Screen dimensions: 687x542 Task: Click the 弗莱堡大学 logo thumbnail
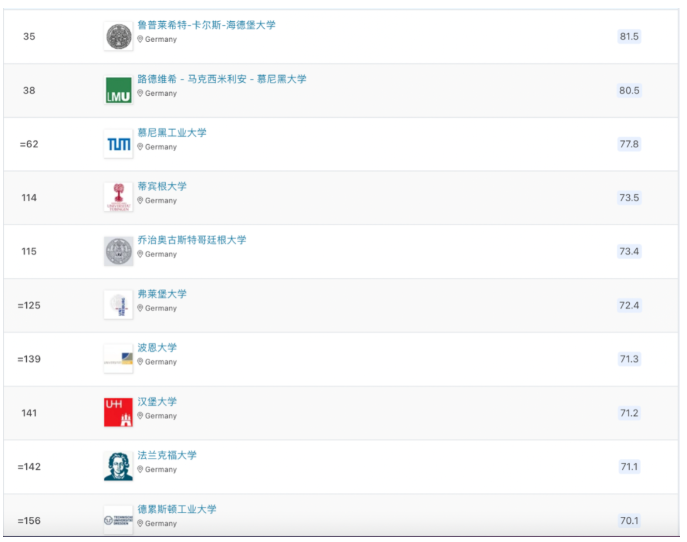click(118, 305)
